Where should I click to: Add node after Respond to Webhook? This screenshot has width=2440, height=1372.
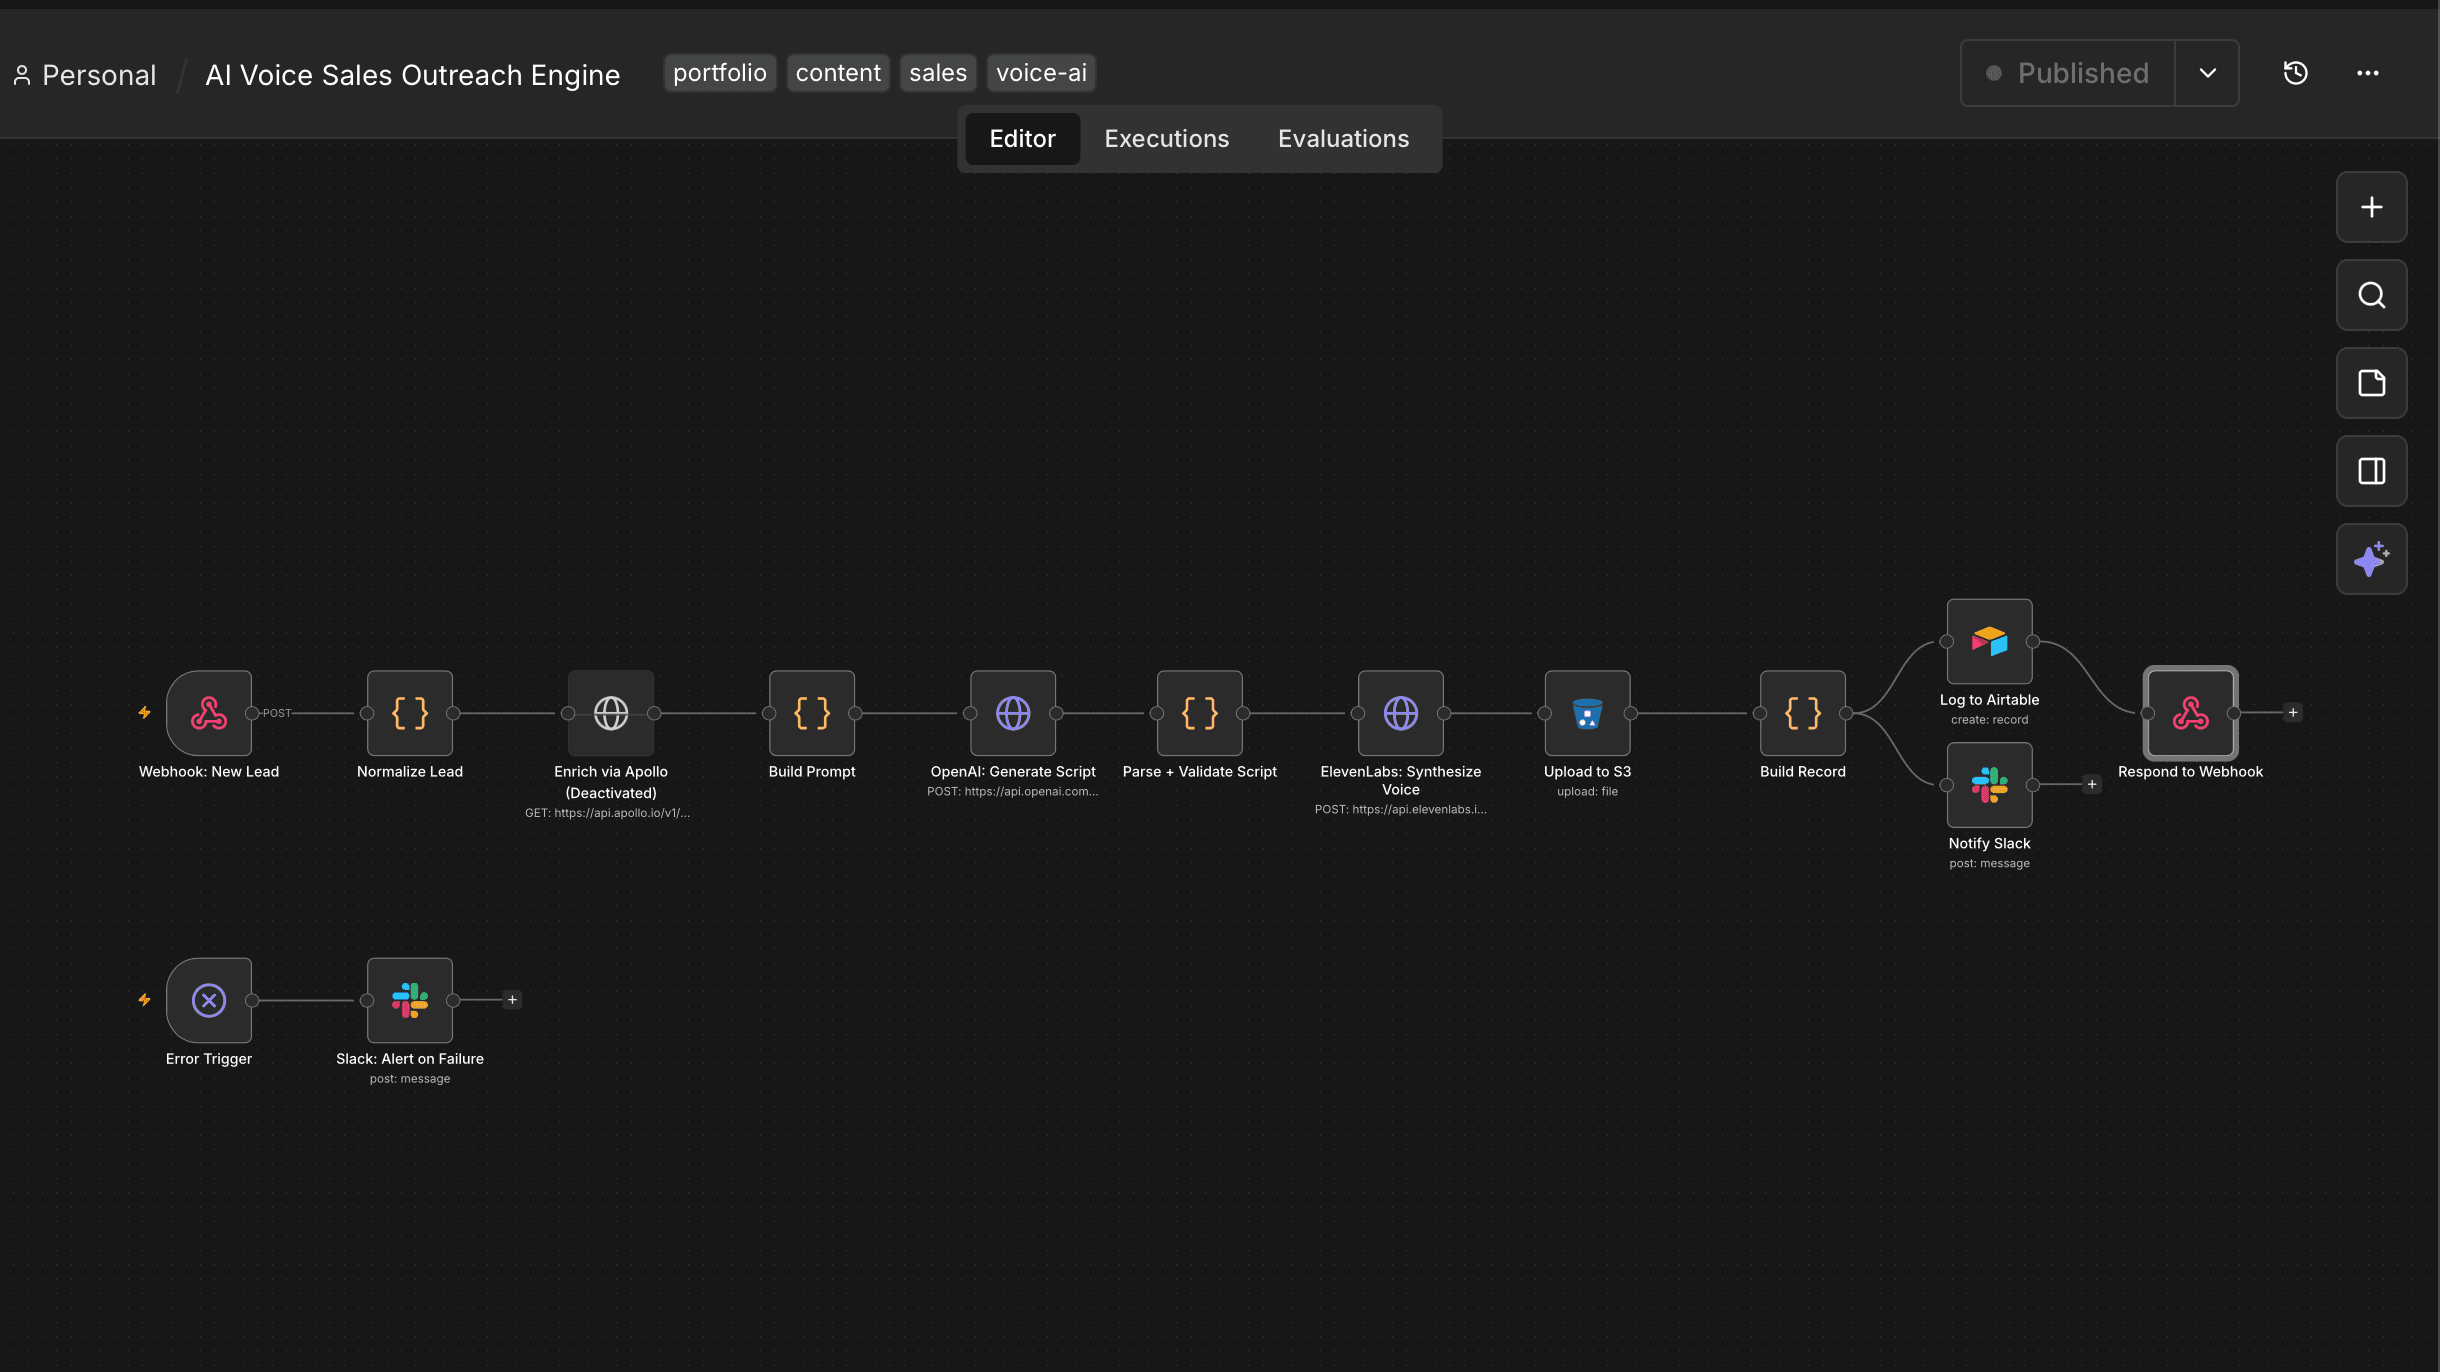(x=2293, y=713)
